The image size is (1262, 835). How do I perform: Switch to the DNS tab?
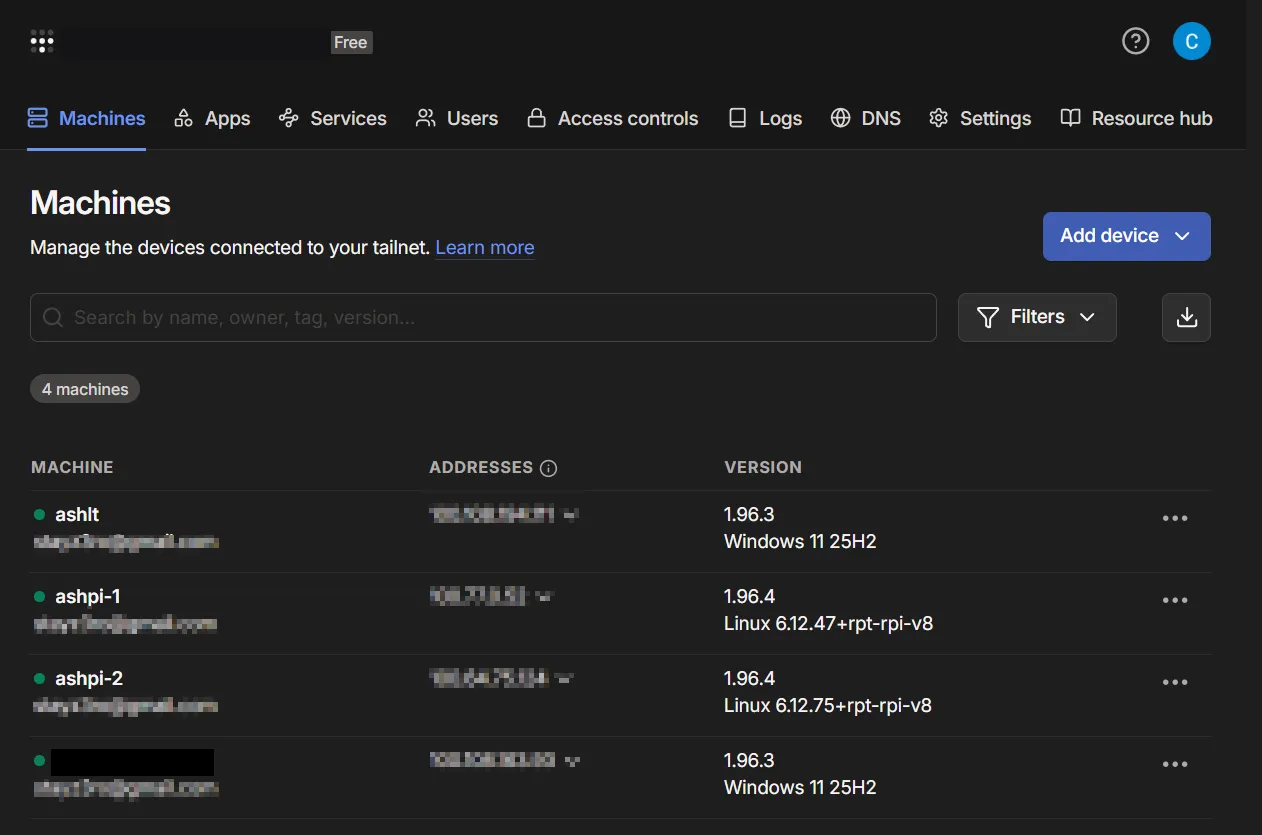[866, 118]
